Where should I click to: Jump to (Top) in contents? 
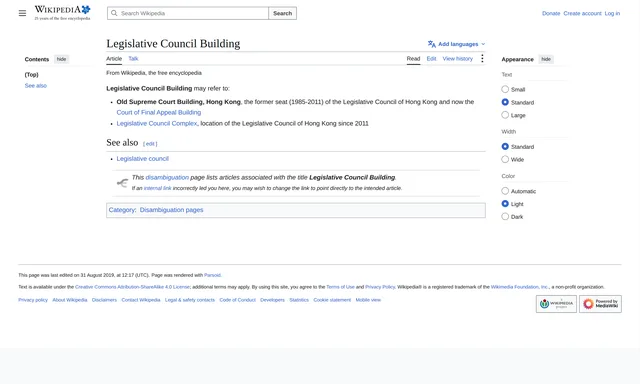[31, 75]
